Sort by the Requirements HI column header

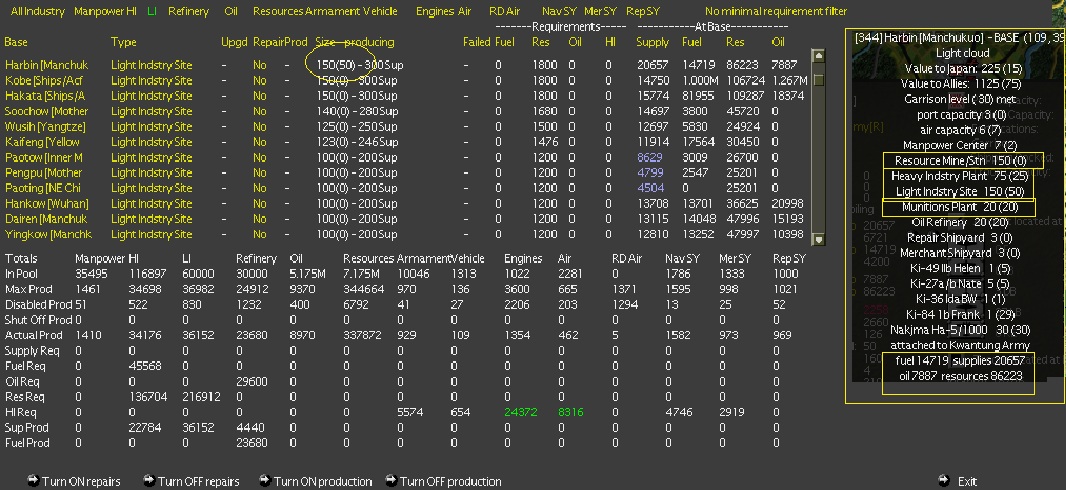click(610, 42)
